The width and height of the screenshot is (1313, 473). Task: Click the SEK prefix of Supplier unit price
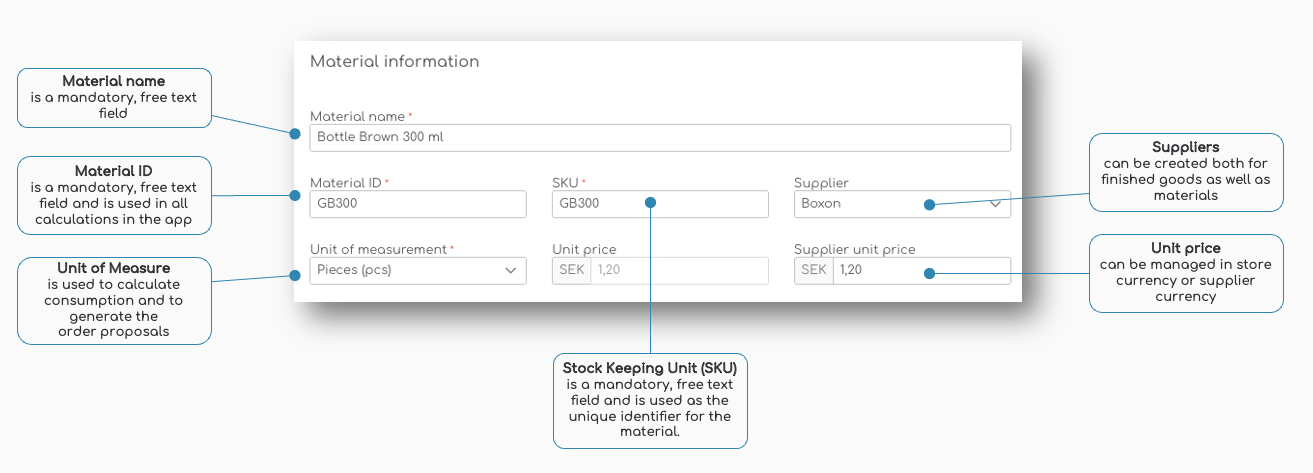(x=814, y=271)
